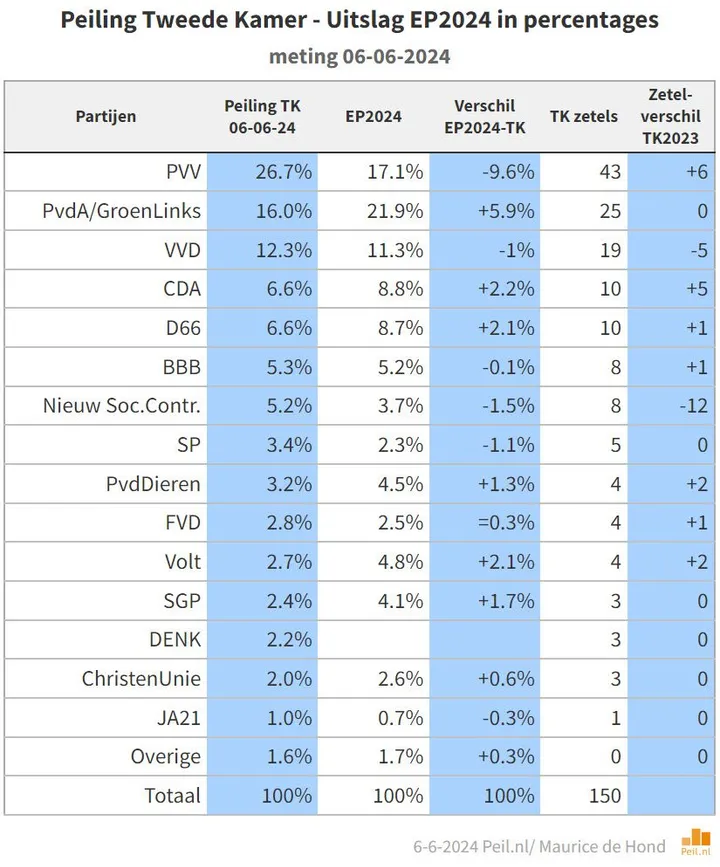
Task: Click the Nieuw Soc.Contr. party name
Action: (x=122, y=406)
